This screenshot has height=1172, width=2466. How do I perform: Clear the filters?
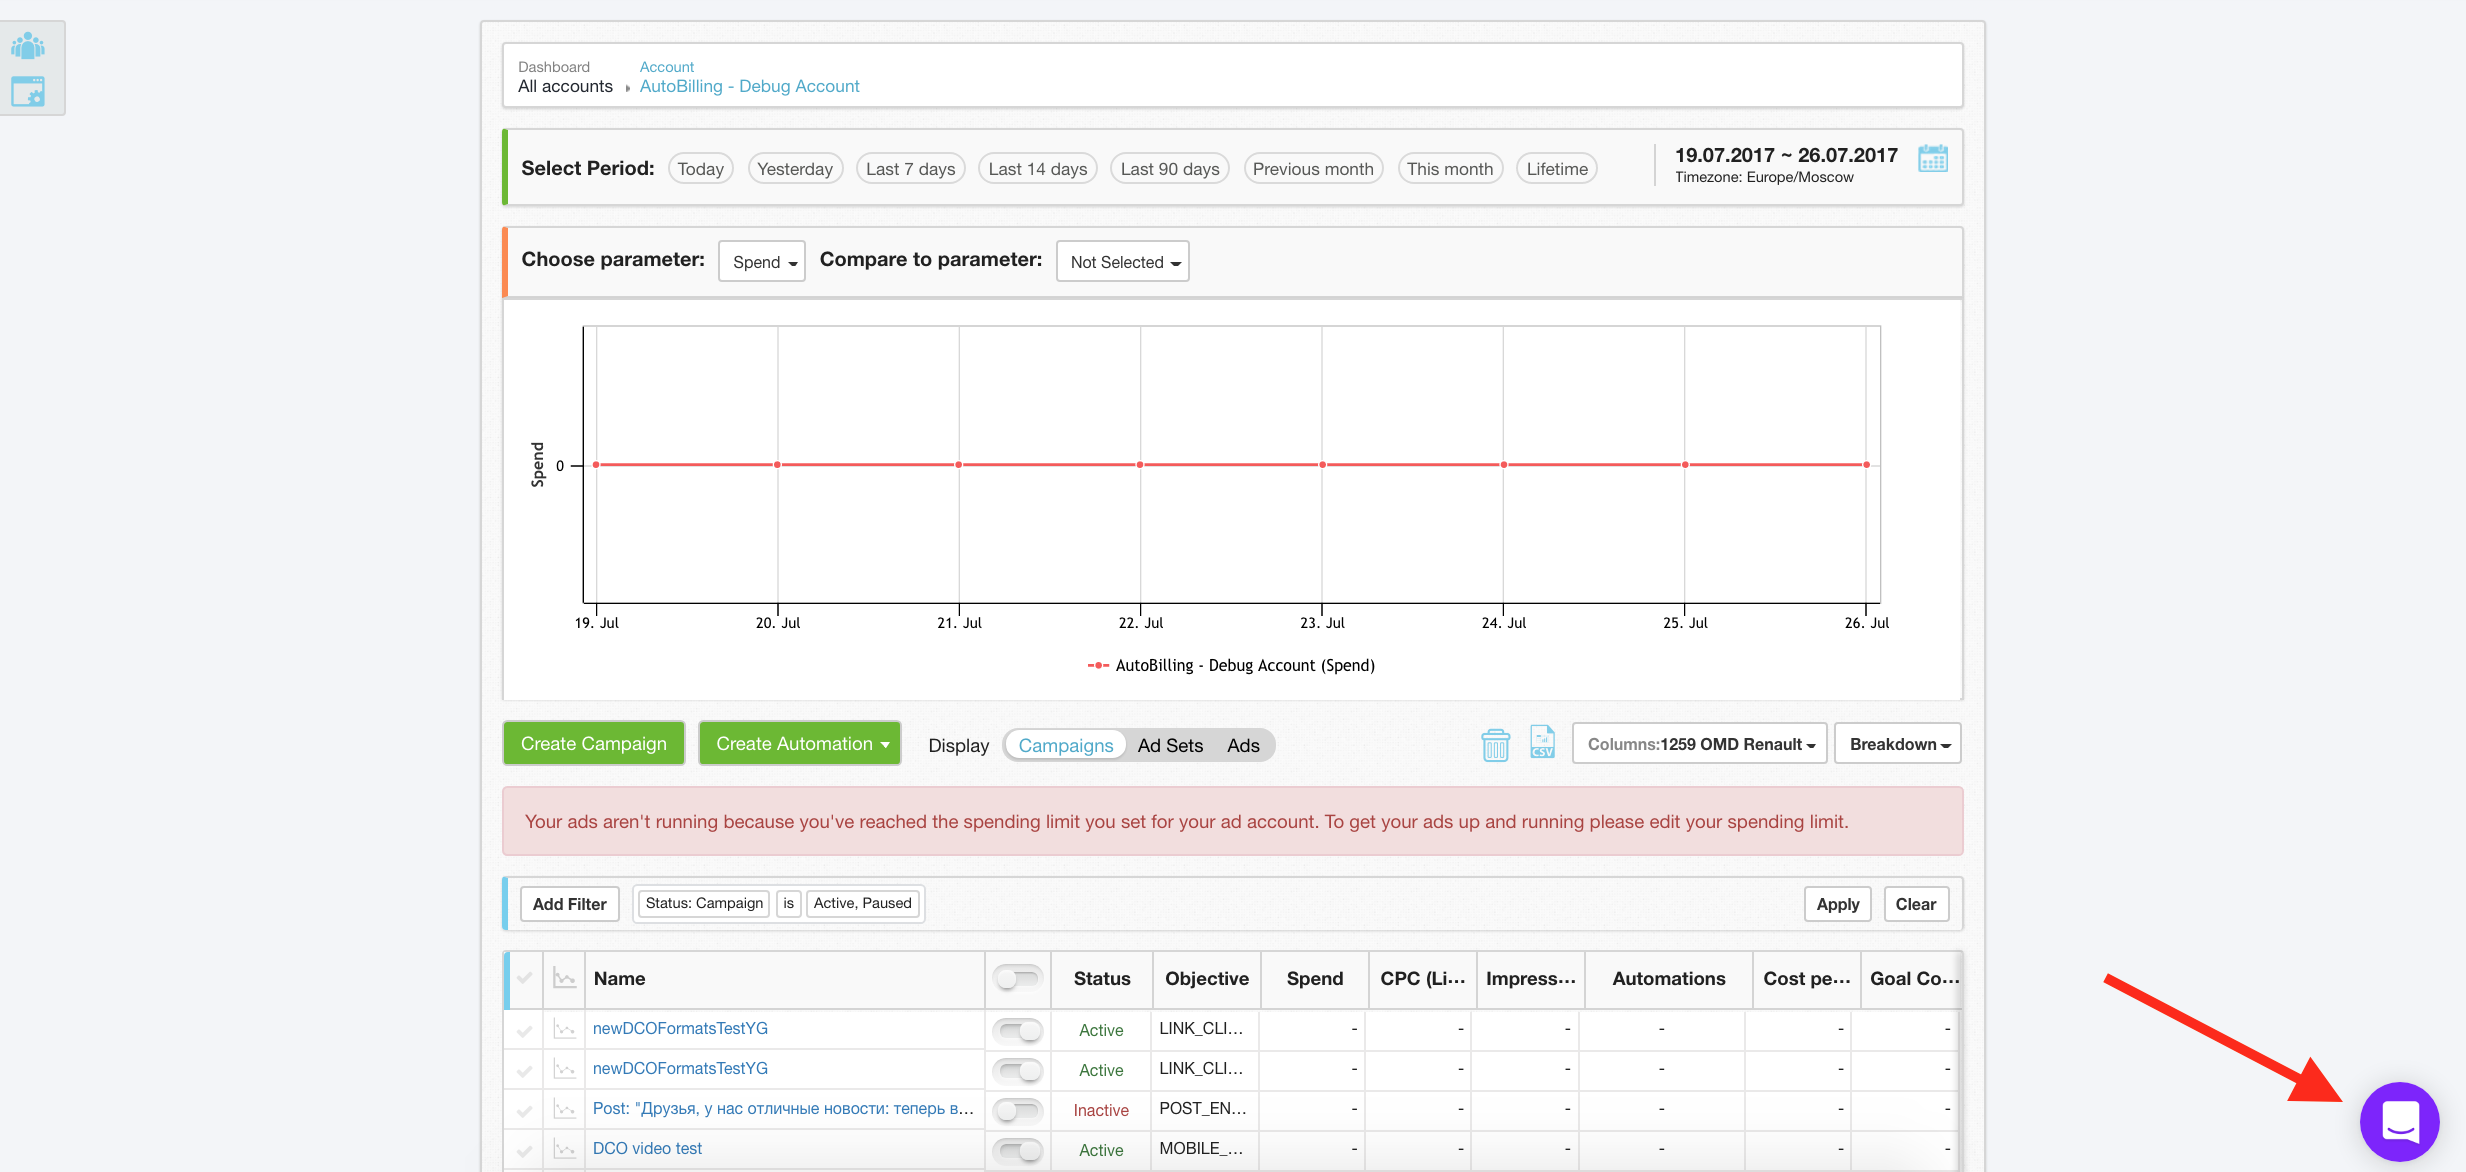[x=1915, y=904]
